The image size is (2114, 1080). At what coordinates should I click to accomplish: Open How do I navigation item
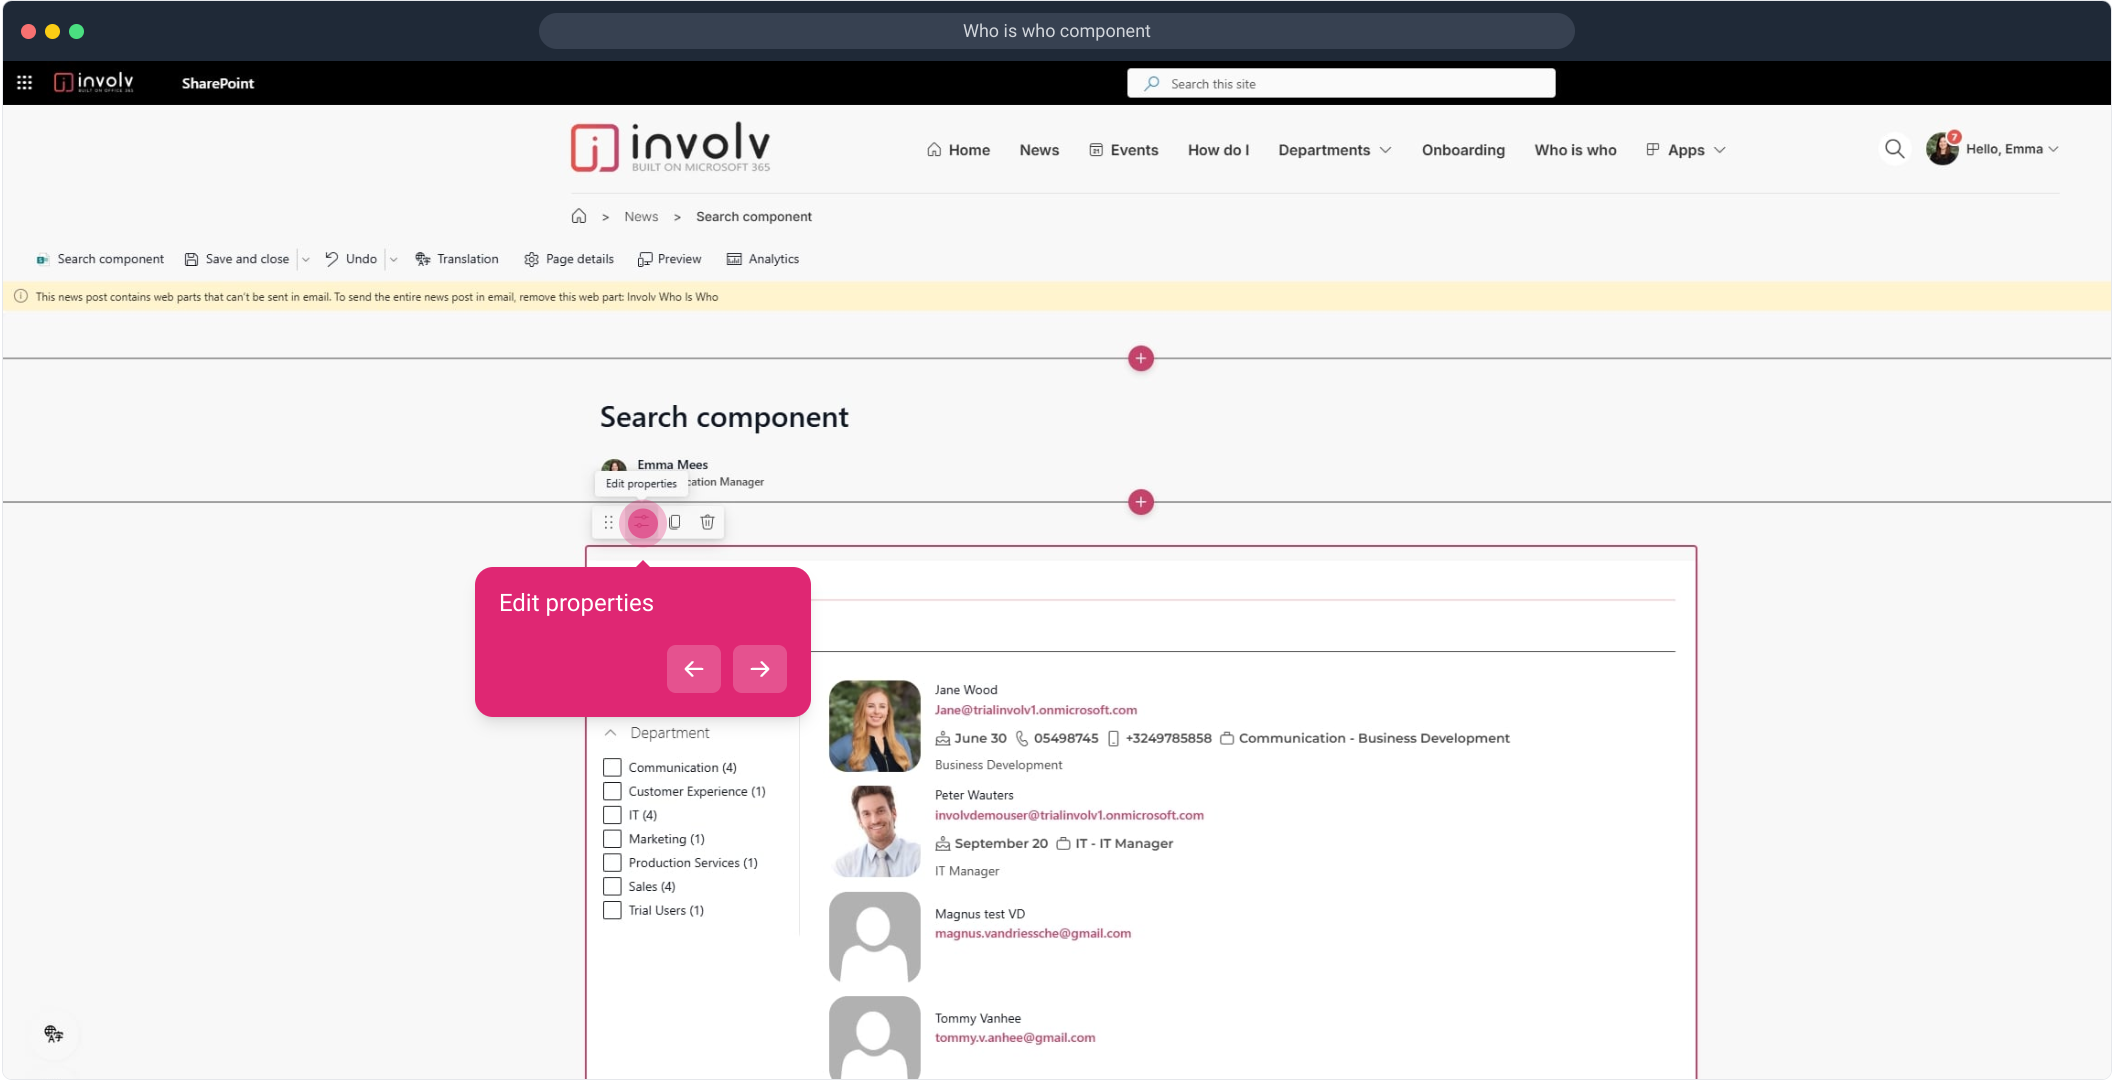1218,150
